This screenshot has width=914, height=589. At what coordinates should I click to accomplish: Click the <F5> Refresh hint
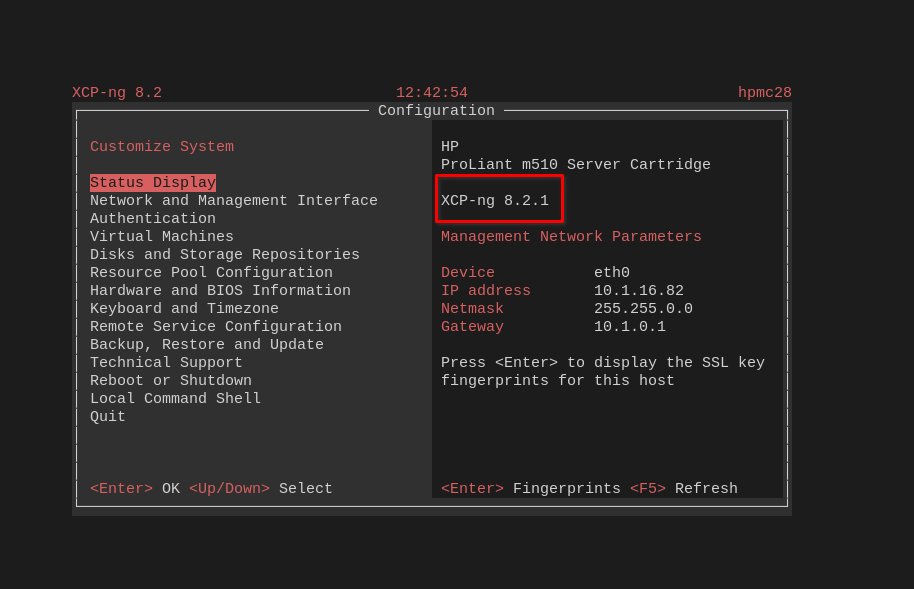click(684, 489)
